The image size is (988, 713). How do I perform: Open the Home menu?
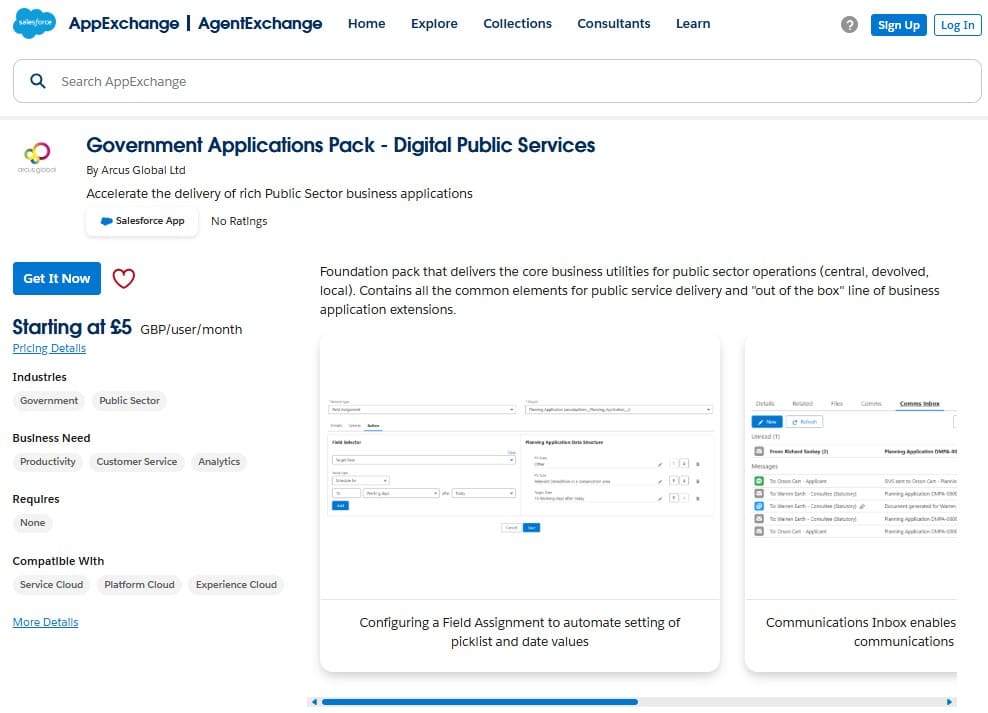[x=367, y=23]
